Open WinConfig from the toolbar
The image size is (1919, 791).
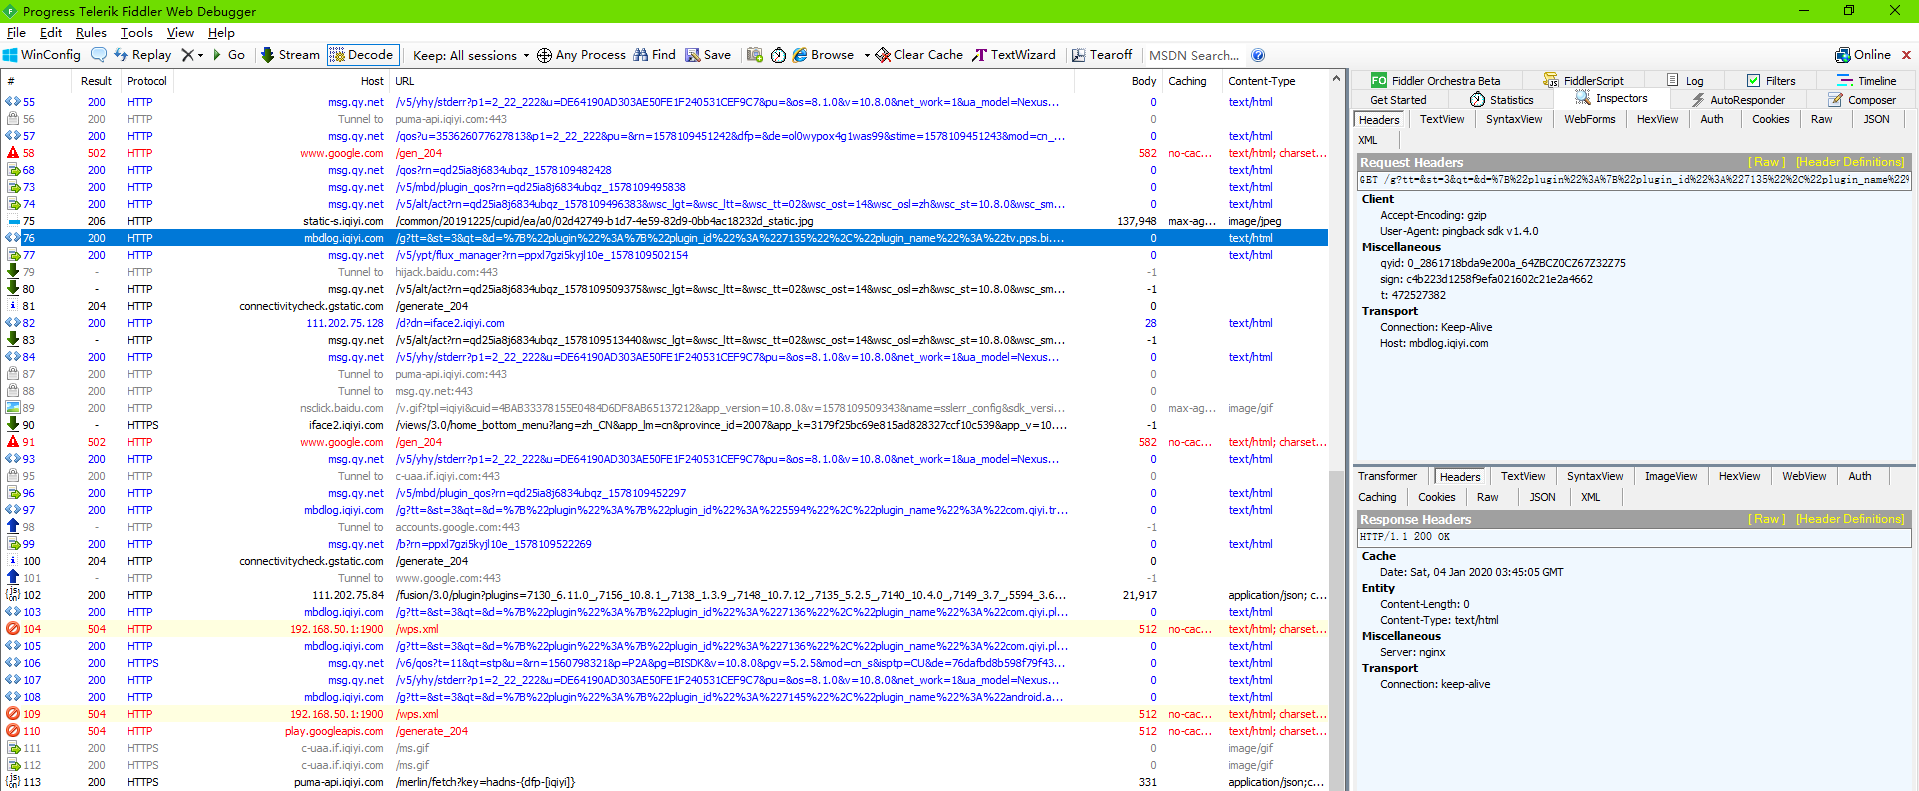(42, 55)
